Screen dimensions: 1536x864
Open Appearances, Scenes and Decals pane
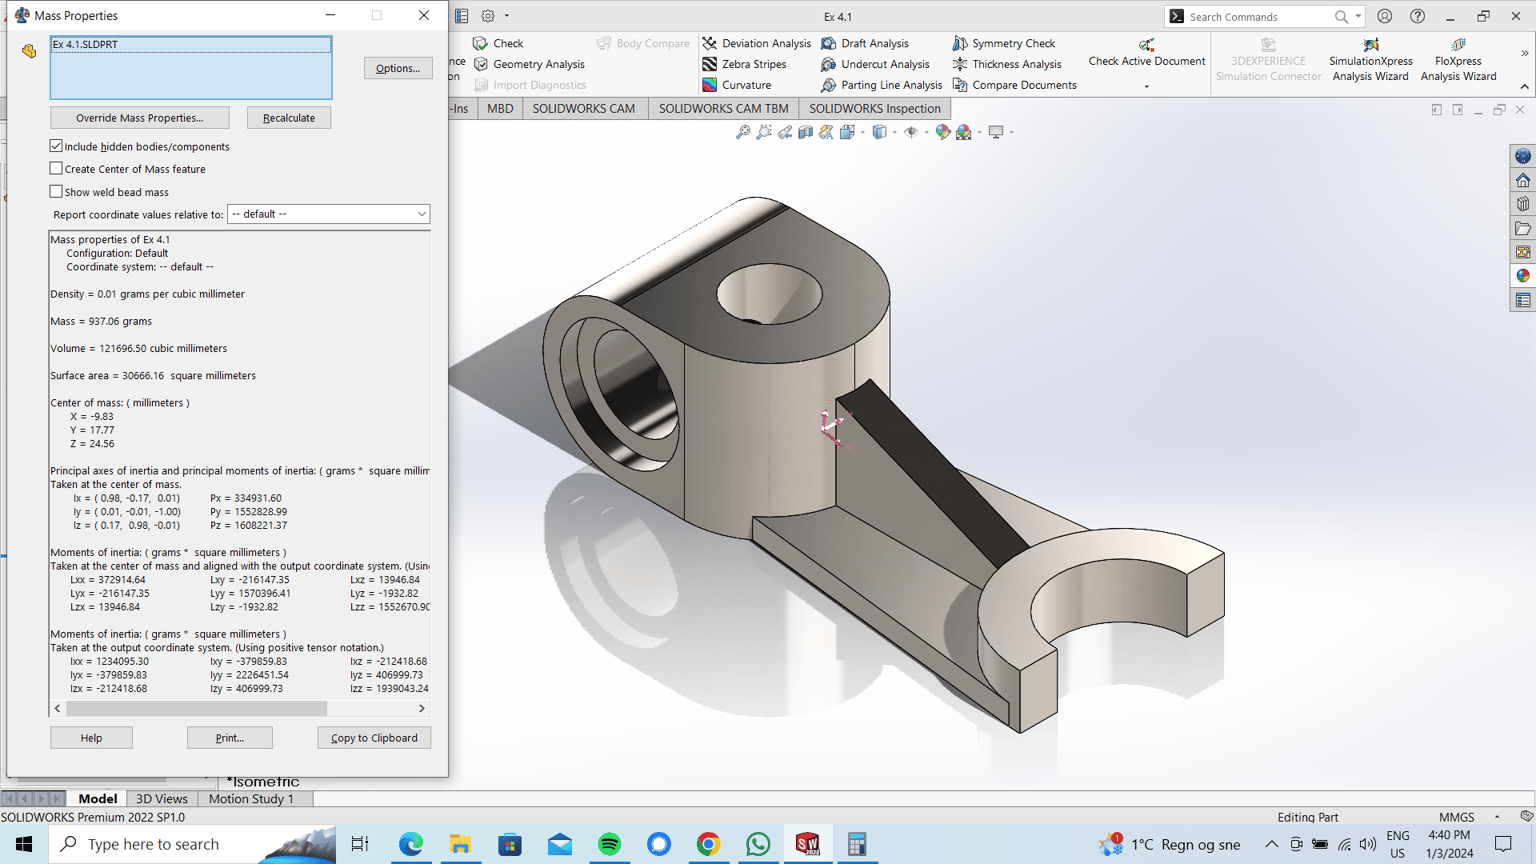coord(1523,276)
